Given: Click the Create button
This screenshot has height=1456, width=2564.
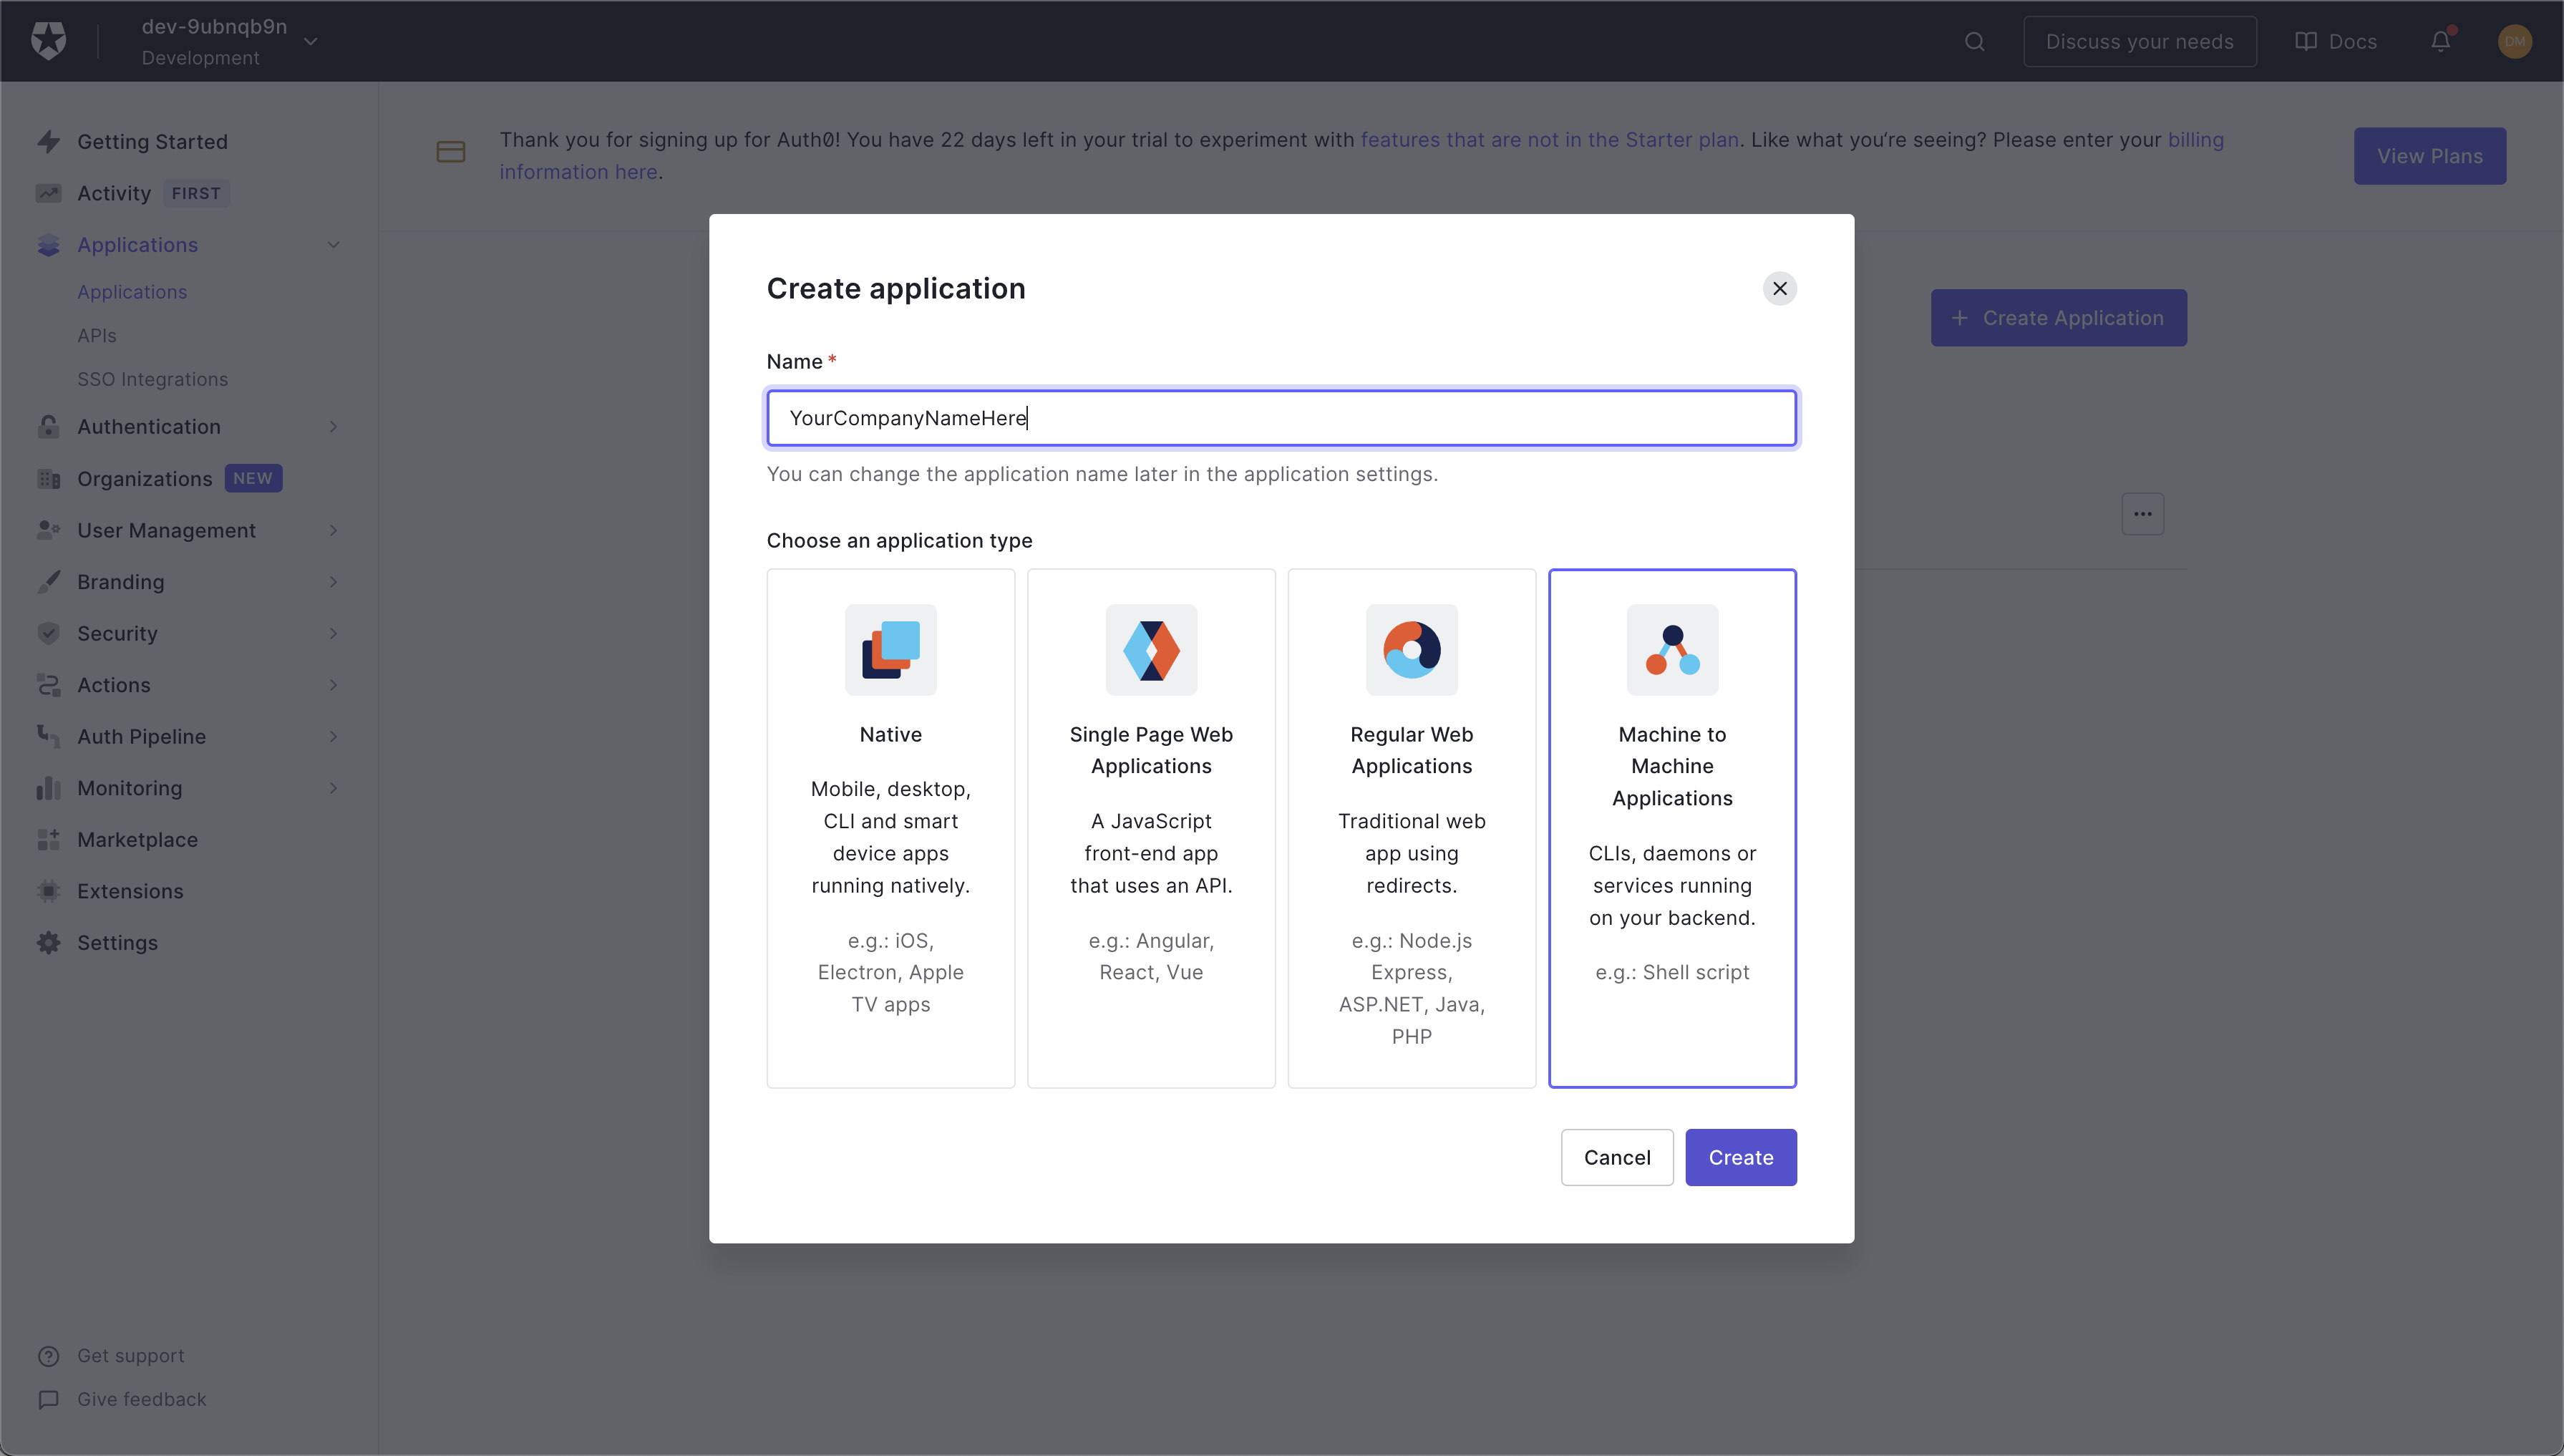Looking at the screenshot, I should (x=1740, y=1157).
